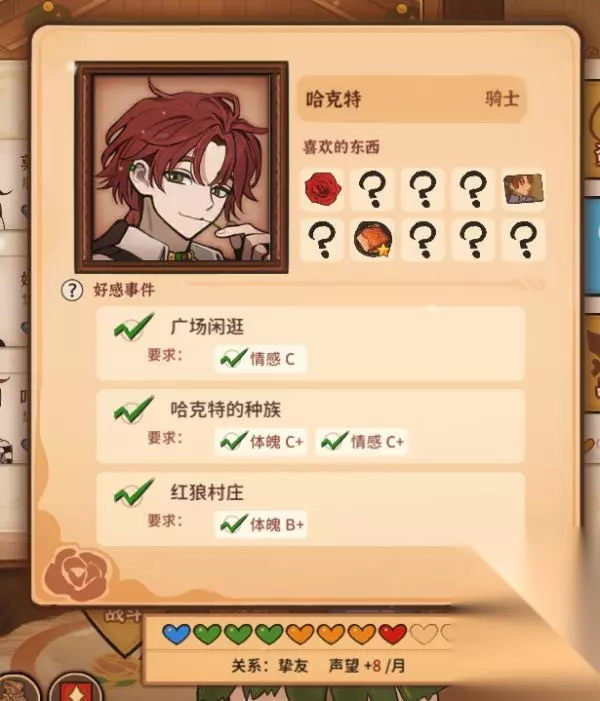Click unknown item next to the rose
This screenshot has width=600, height=701.
373,189
